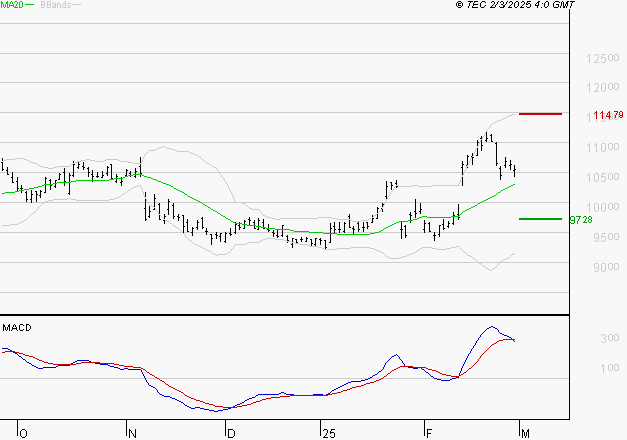Click the O month marker on time axis
The width and height of the screenshot is (627, 440).
(23, 434)
